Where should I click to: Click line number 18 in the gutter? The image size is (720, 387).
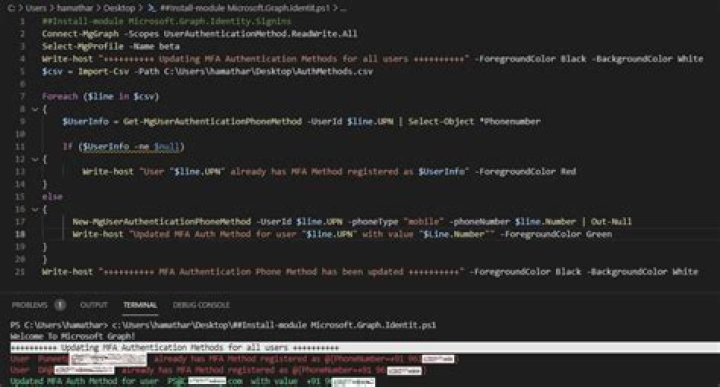pyautogui.click(x=20, y=234)
